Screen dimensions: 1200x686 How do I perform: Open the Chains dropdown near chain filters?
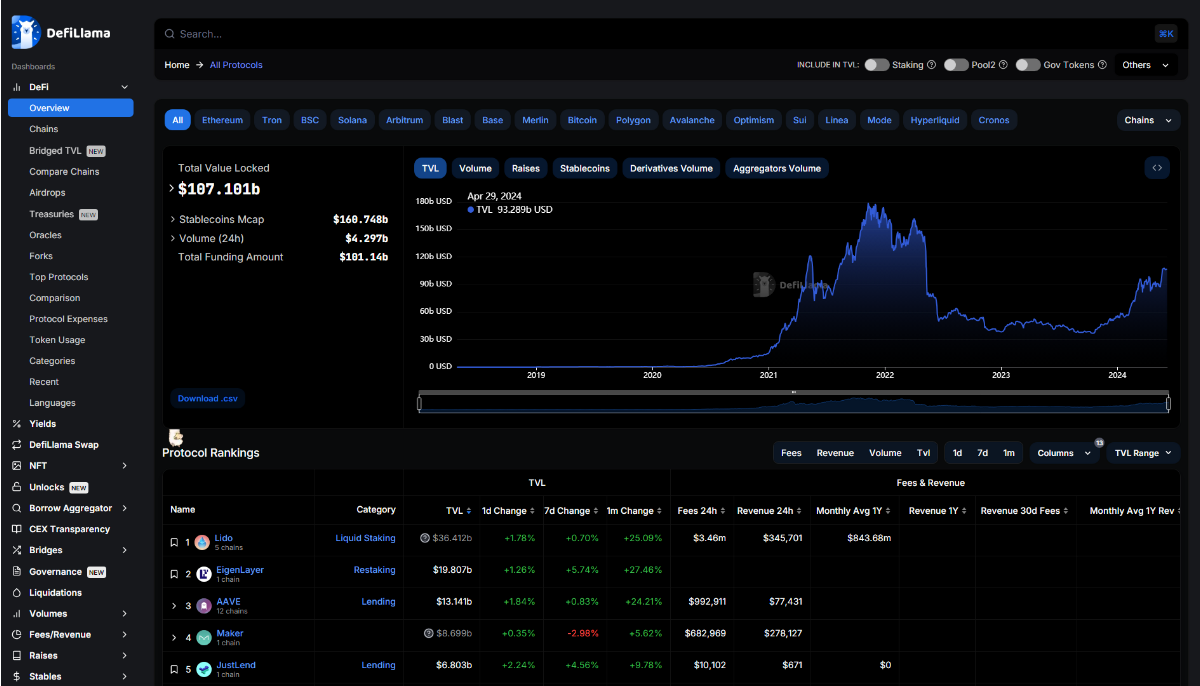1148,119
